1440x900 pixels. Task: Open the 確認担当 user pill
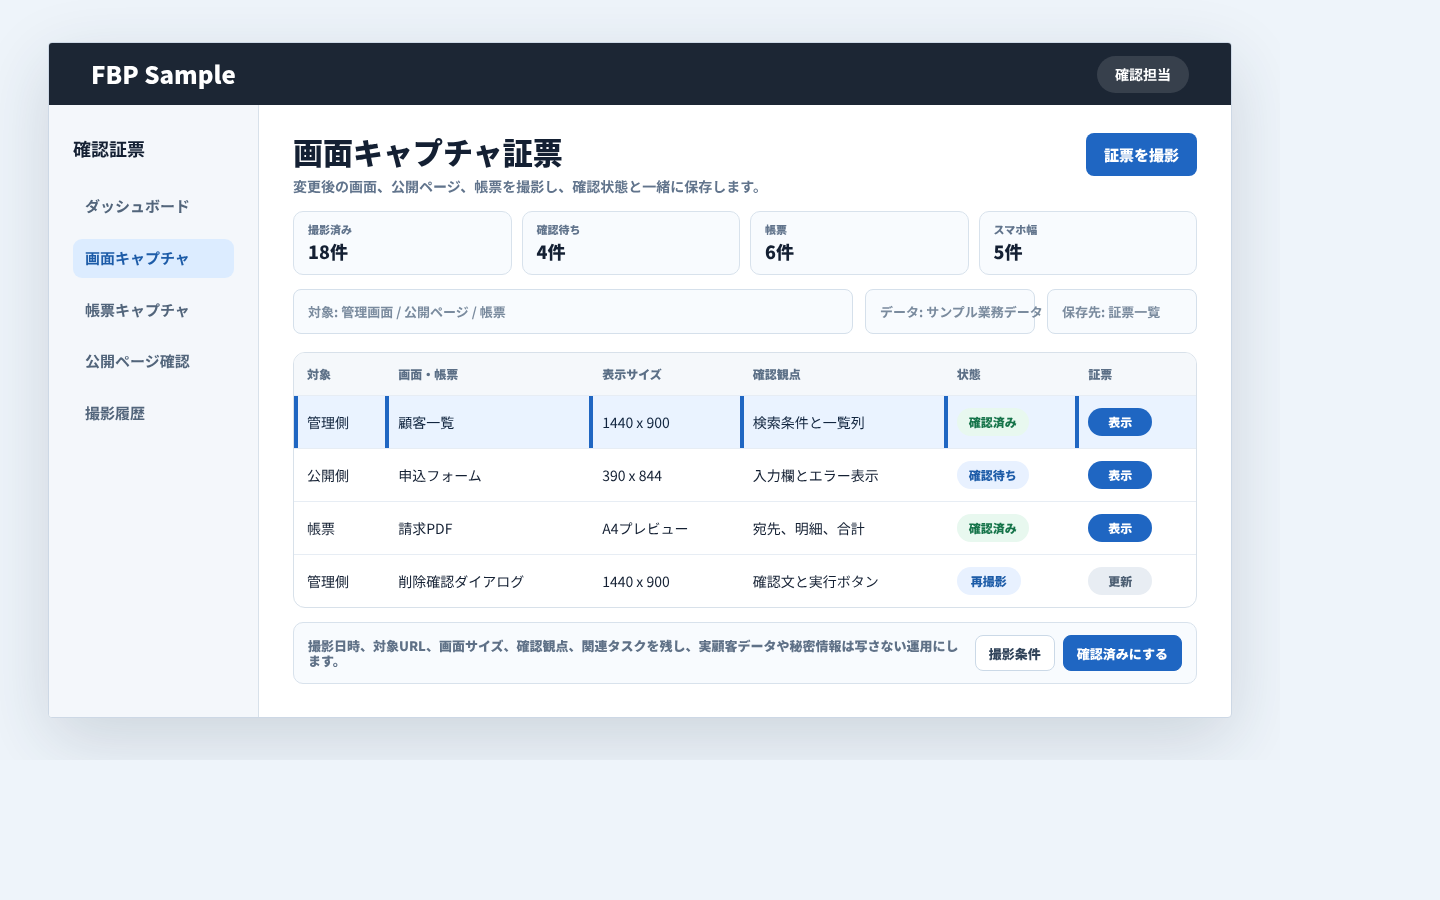point(1143,75)
